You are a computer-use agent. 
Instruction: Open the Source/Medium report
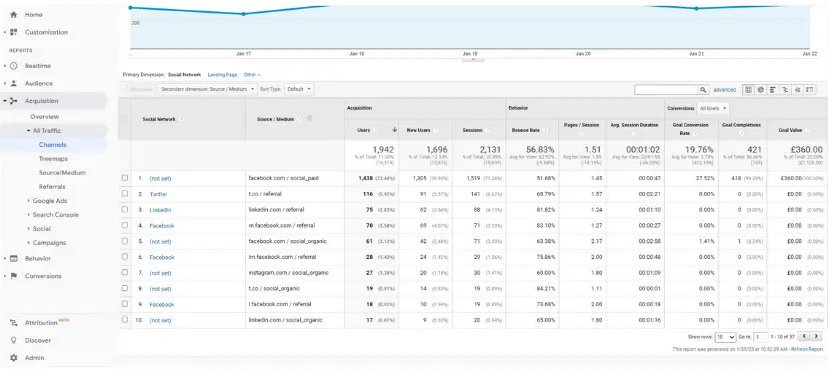click(x=62, y=173)
